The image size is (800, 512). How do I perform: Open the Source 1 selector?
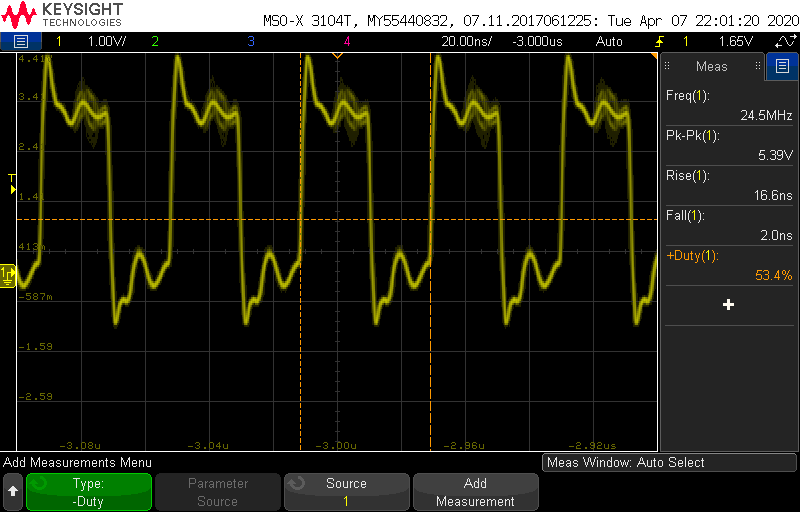346,492
